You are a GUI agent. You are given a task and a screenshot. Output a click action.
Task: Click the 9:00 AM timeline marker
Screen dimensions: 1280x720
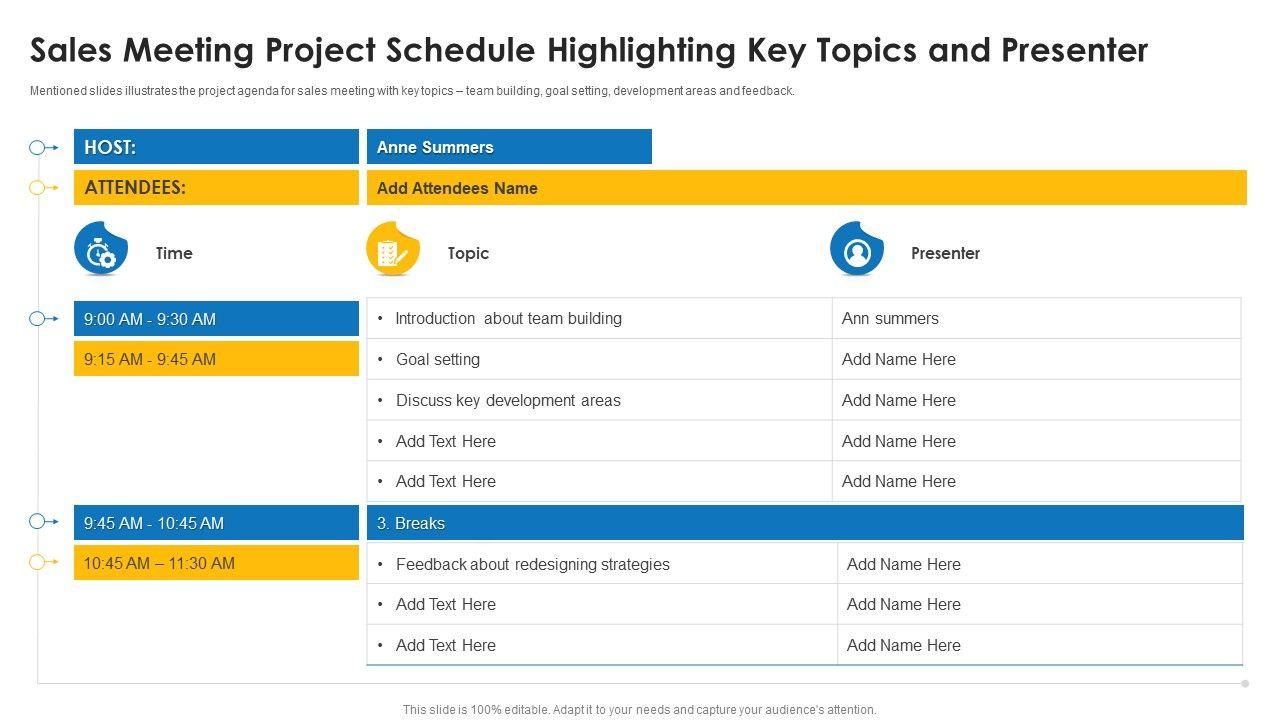pos(38,319)
